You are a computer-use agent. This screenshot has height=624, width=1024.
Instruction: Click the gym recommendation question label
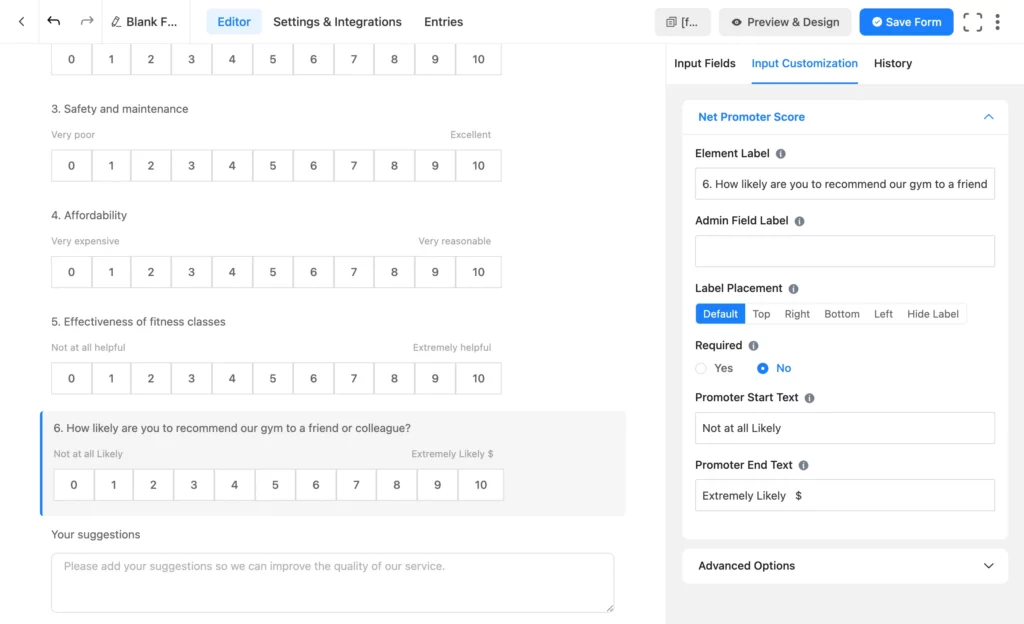232,428
